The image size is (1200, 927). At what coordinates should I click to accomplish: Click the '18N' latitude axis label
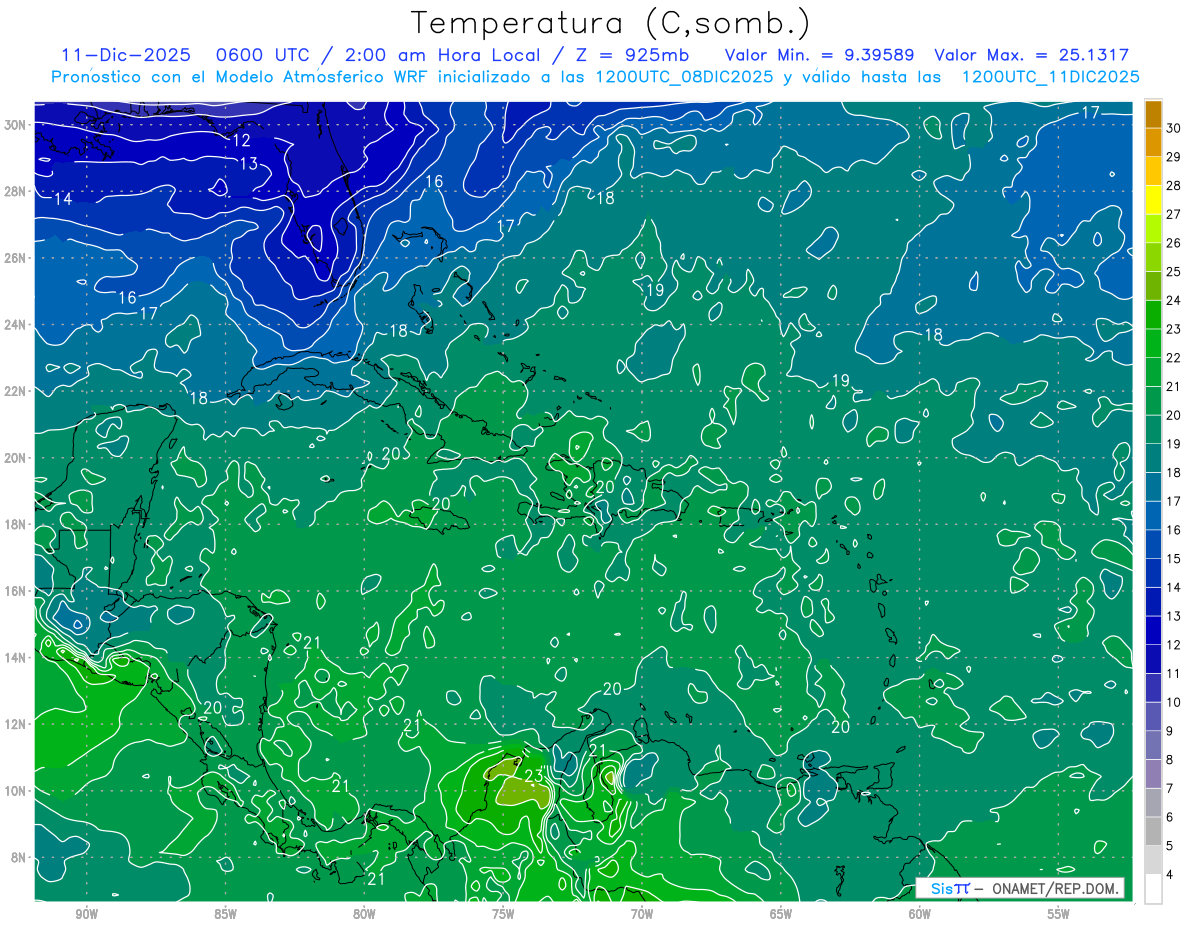pos(16,524)
